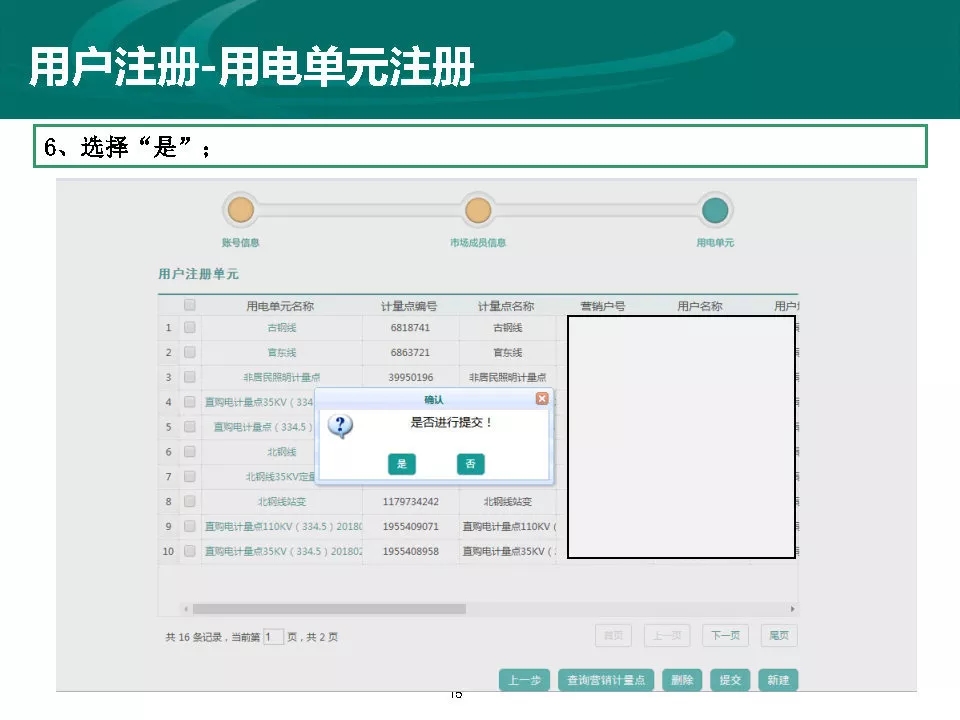Click the 账号信息 step circle
Screen dimensions: 960x720
(x=241, y=210)
